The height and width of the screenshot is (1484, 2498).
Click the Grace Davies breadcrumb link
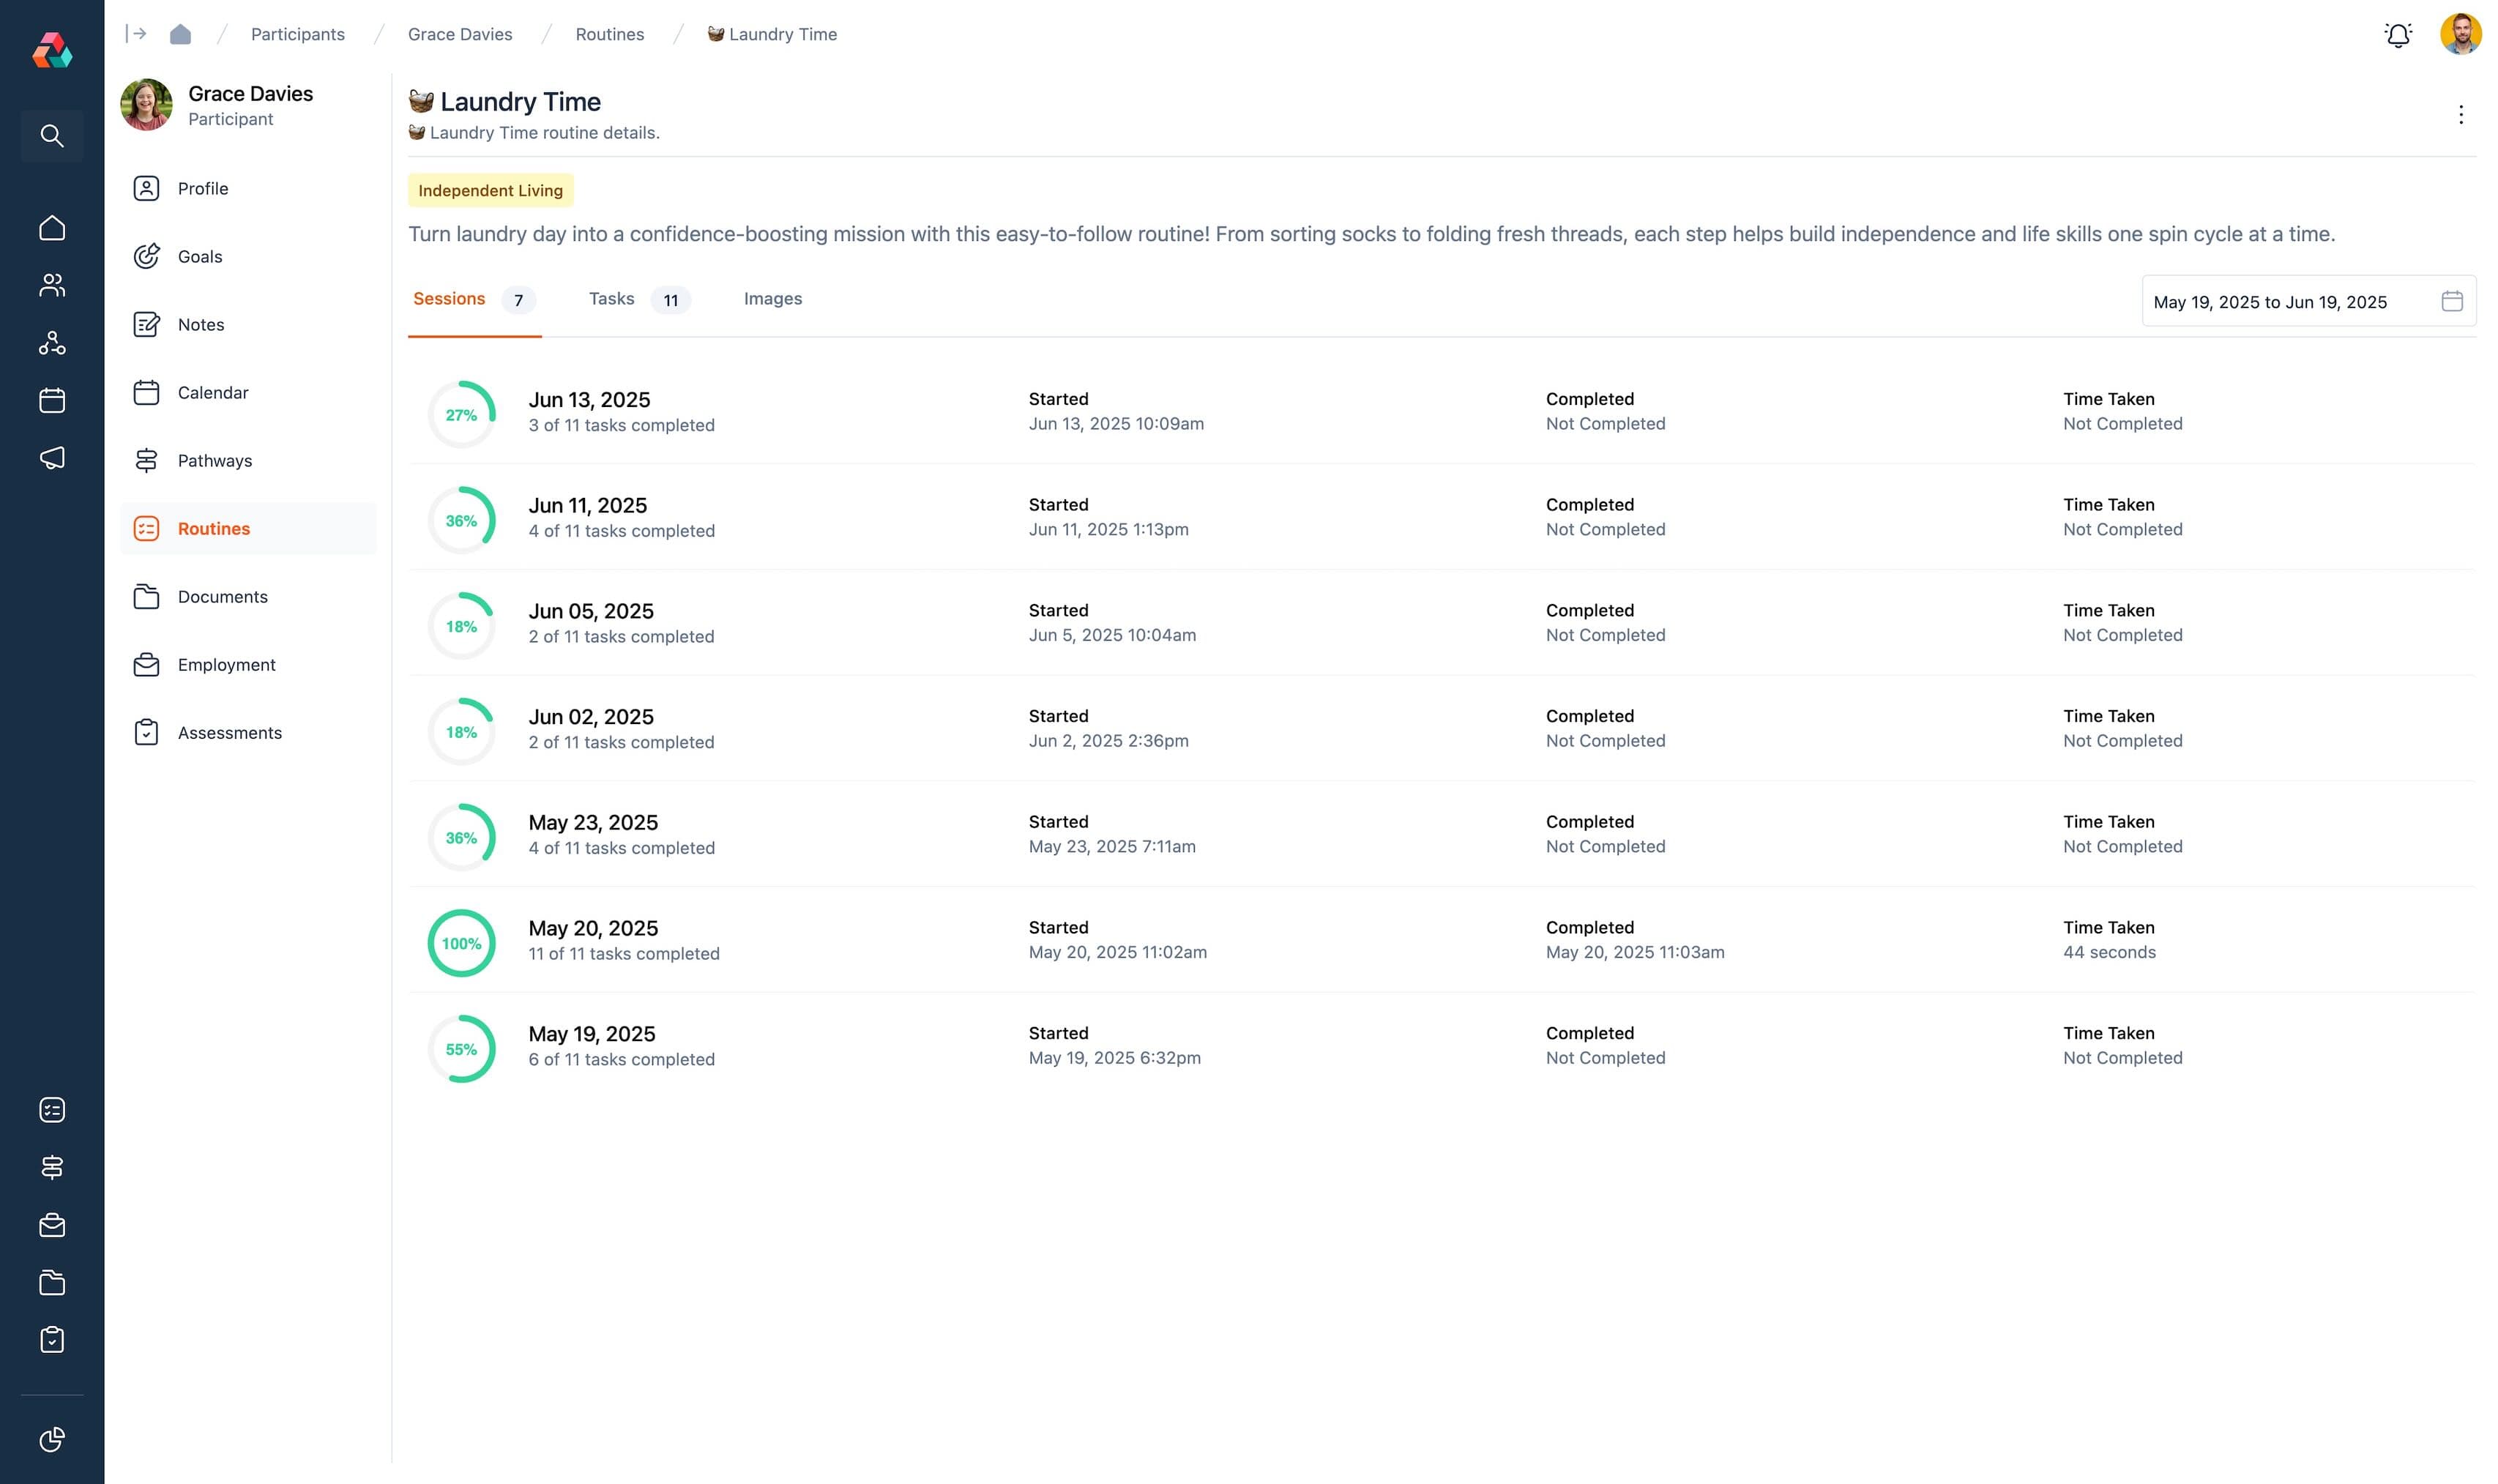point(459,34)
